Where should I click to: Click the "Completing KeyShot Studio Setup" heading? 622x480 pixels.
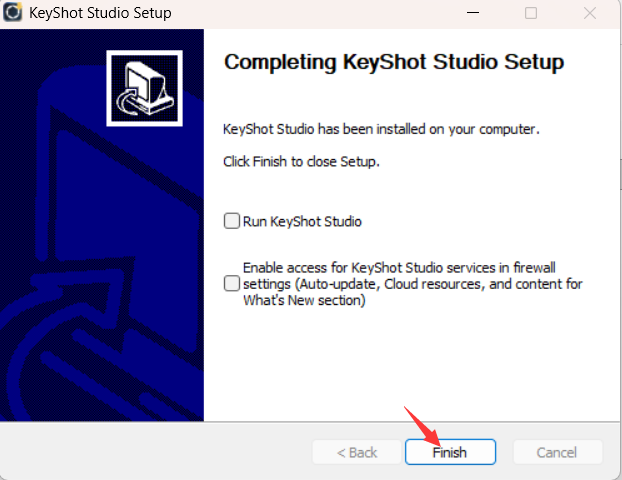pyautogui.click(x=394, y=62)
